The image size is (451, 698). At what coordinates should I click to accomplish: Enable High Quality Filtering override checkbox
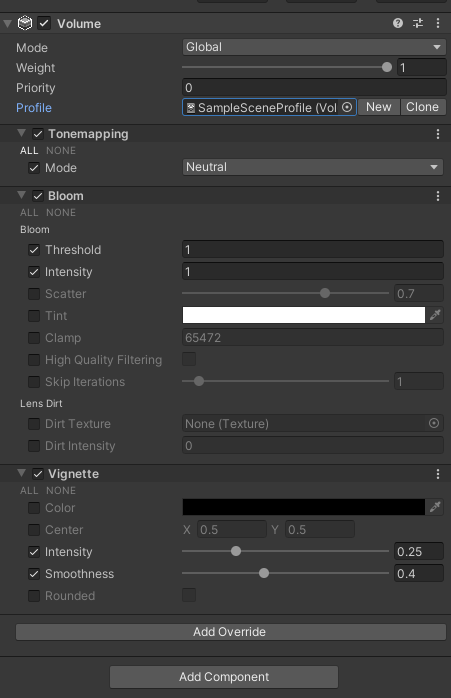point(34,360)
